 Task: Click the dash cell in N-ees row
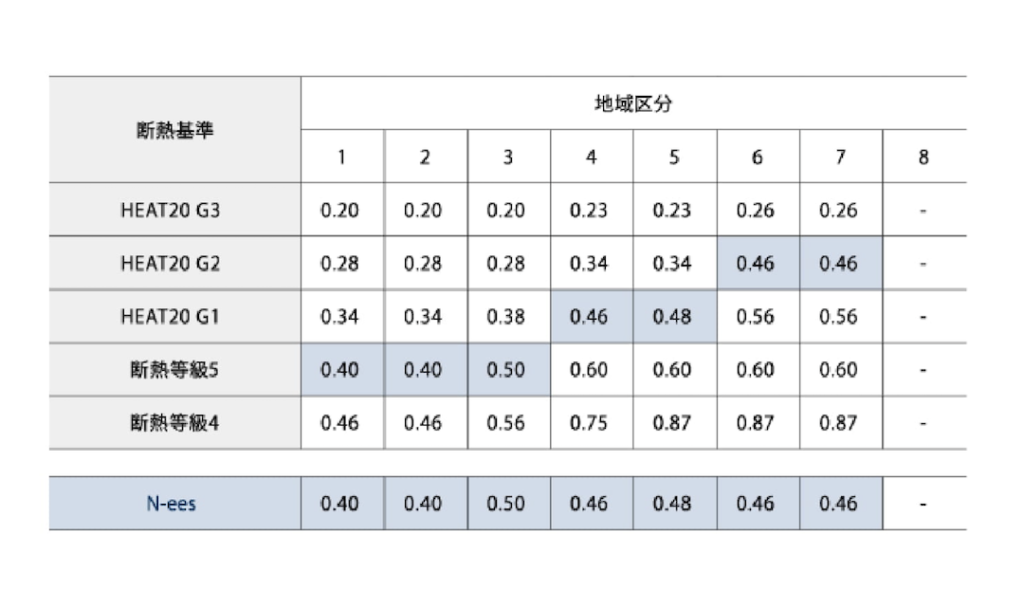pos(923,504)
